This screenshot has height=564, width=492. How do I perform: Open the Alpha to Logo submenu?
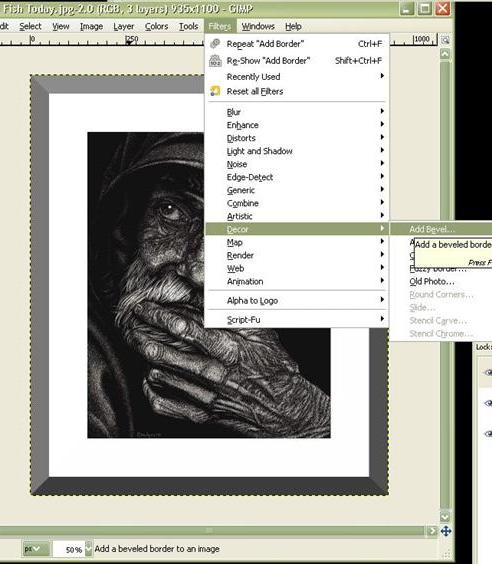(x=297, y=300)
